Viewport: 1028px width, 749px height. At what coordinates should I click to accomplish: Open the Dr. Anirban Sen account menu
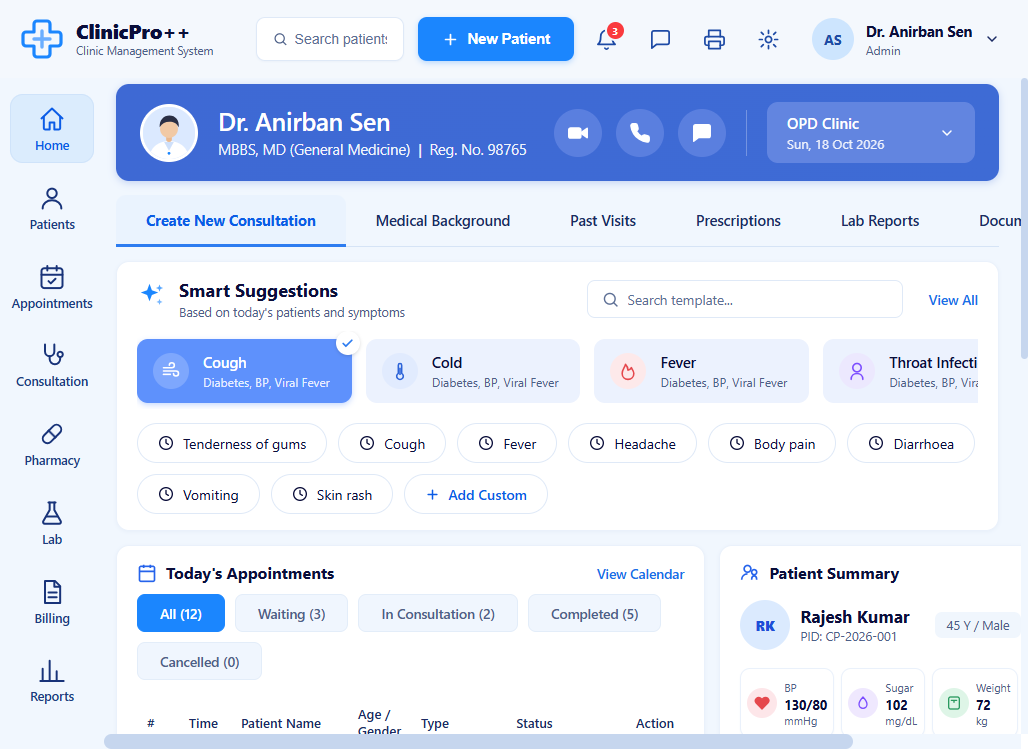point(906,39)
